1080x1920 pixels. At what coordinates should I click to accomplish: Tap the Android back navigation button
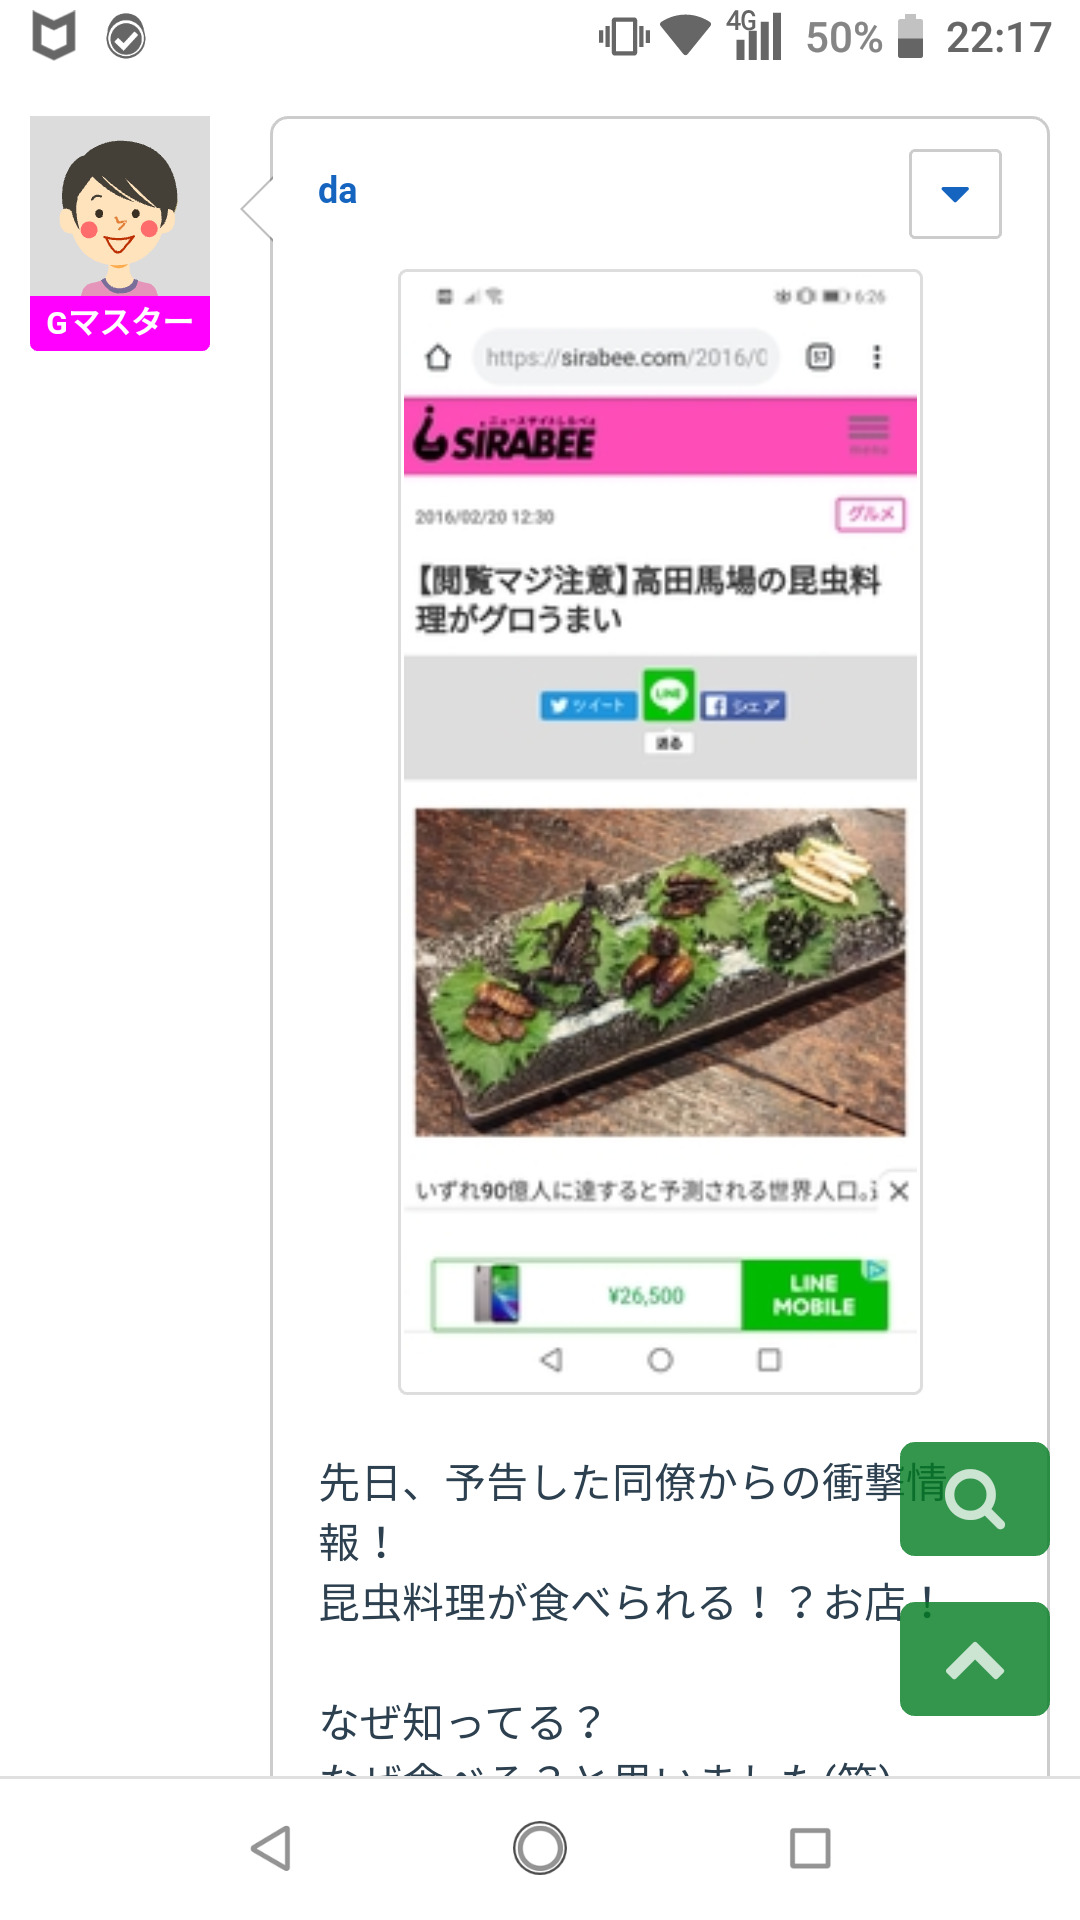pos(270,1848)
